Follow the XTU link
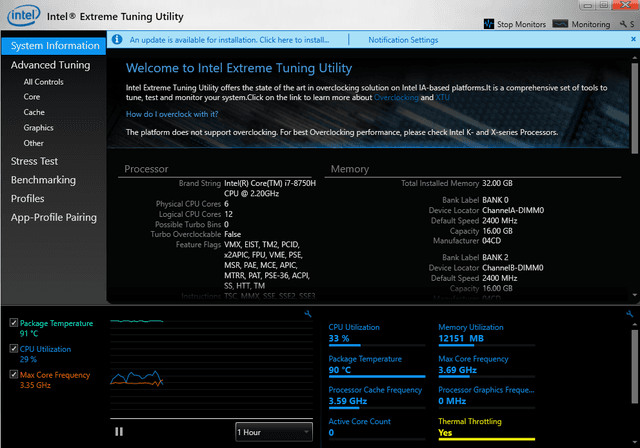 pos(442,98)
